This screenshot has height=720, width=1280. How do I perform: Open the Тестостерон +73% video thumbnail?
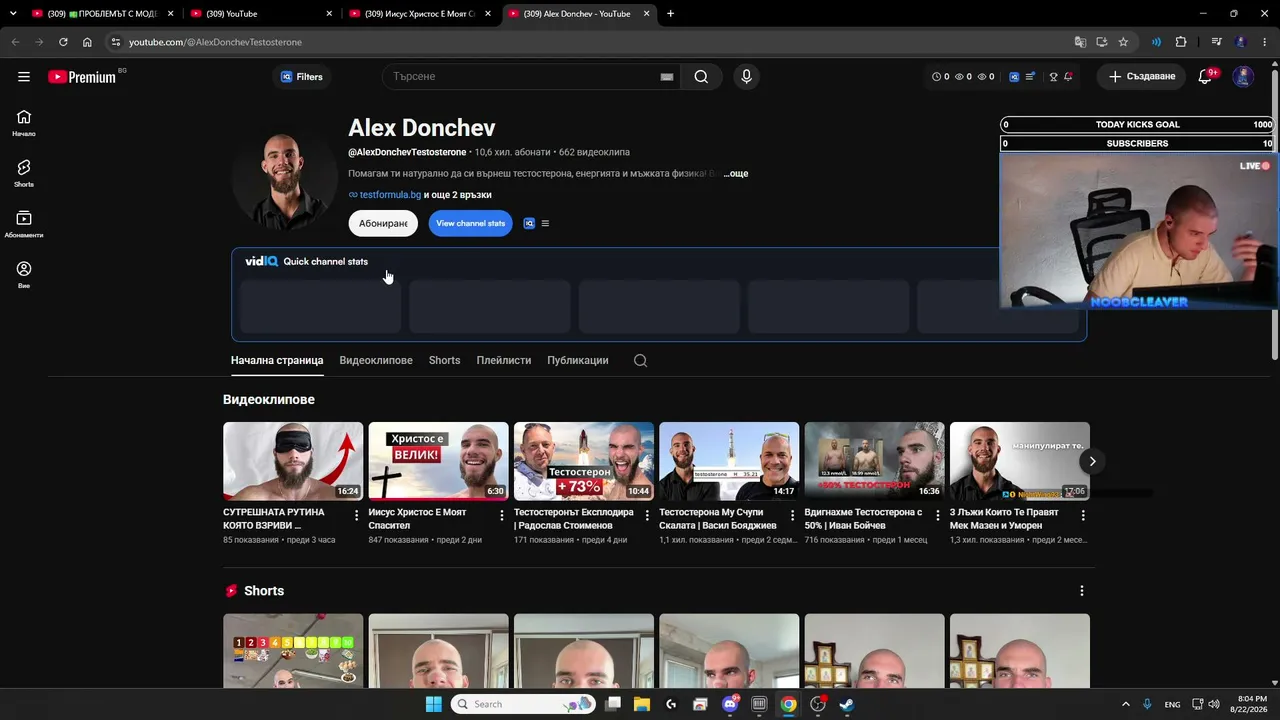(x=584, y=461)
